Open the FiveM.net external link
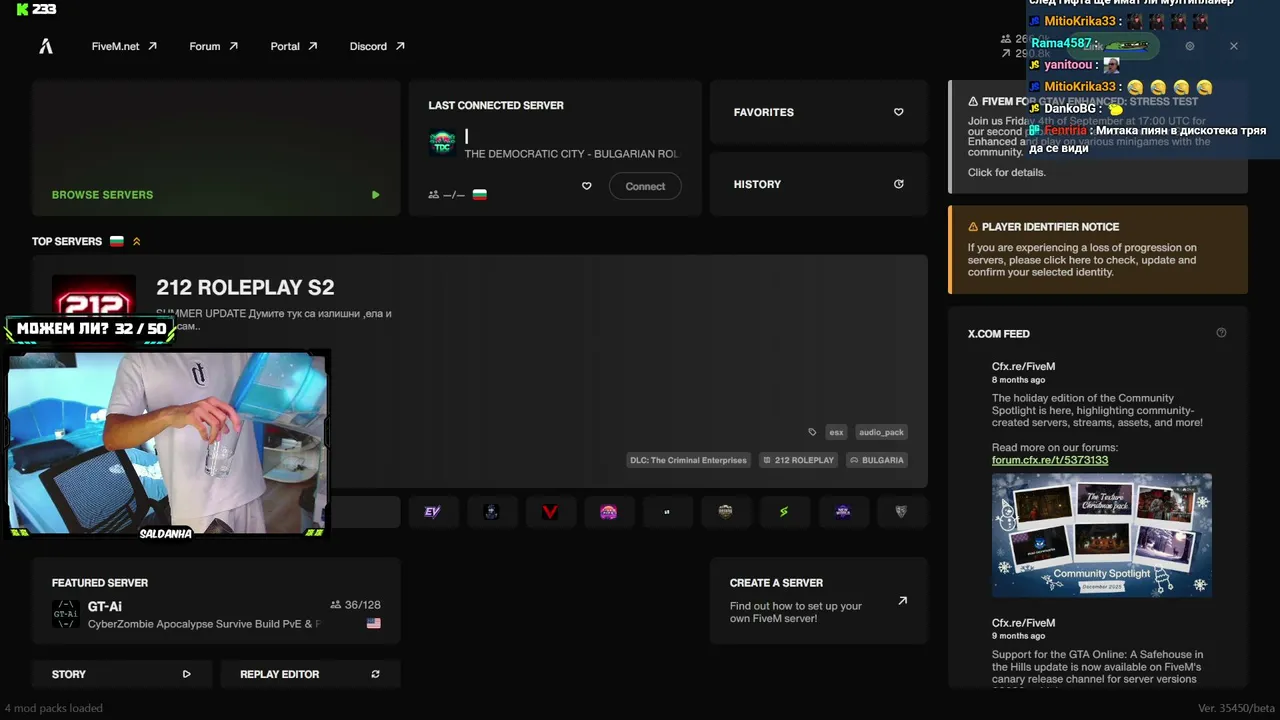This screenshot has height=720, width=1280. [124, 46]
